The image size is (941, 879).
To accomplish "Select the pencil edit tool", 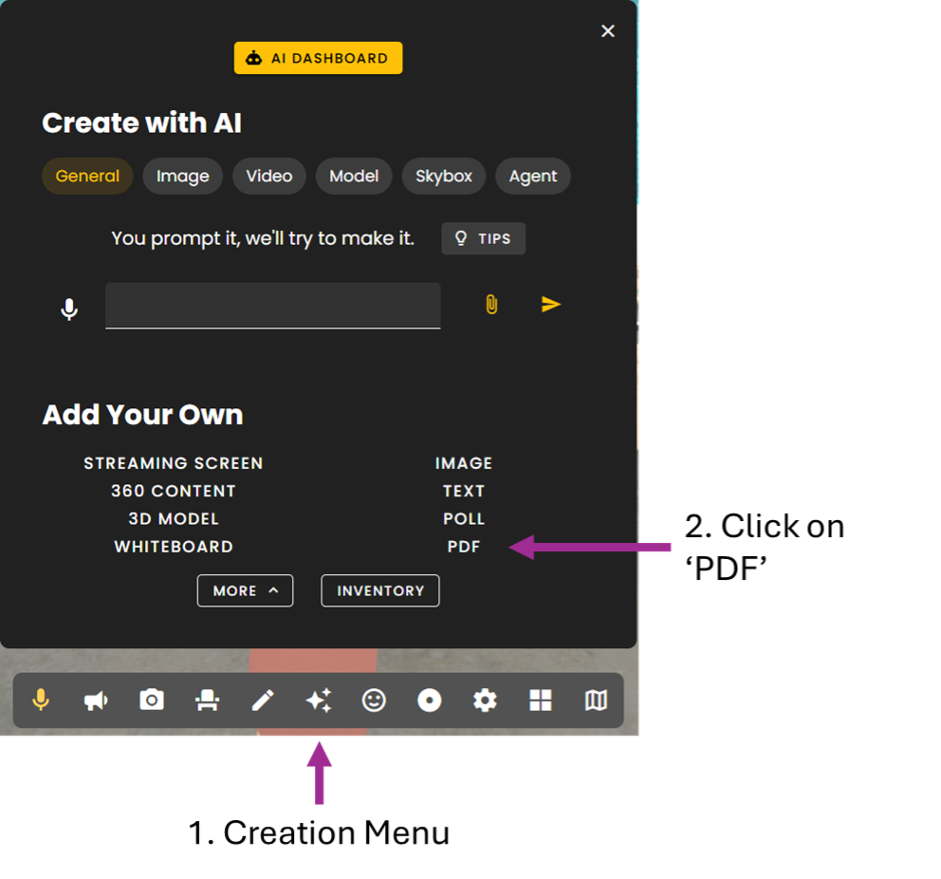I will tap(263, 700).
